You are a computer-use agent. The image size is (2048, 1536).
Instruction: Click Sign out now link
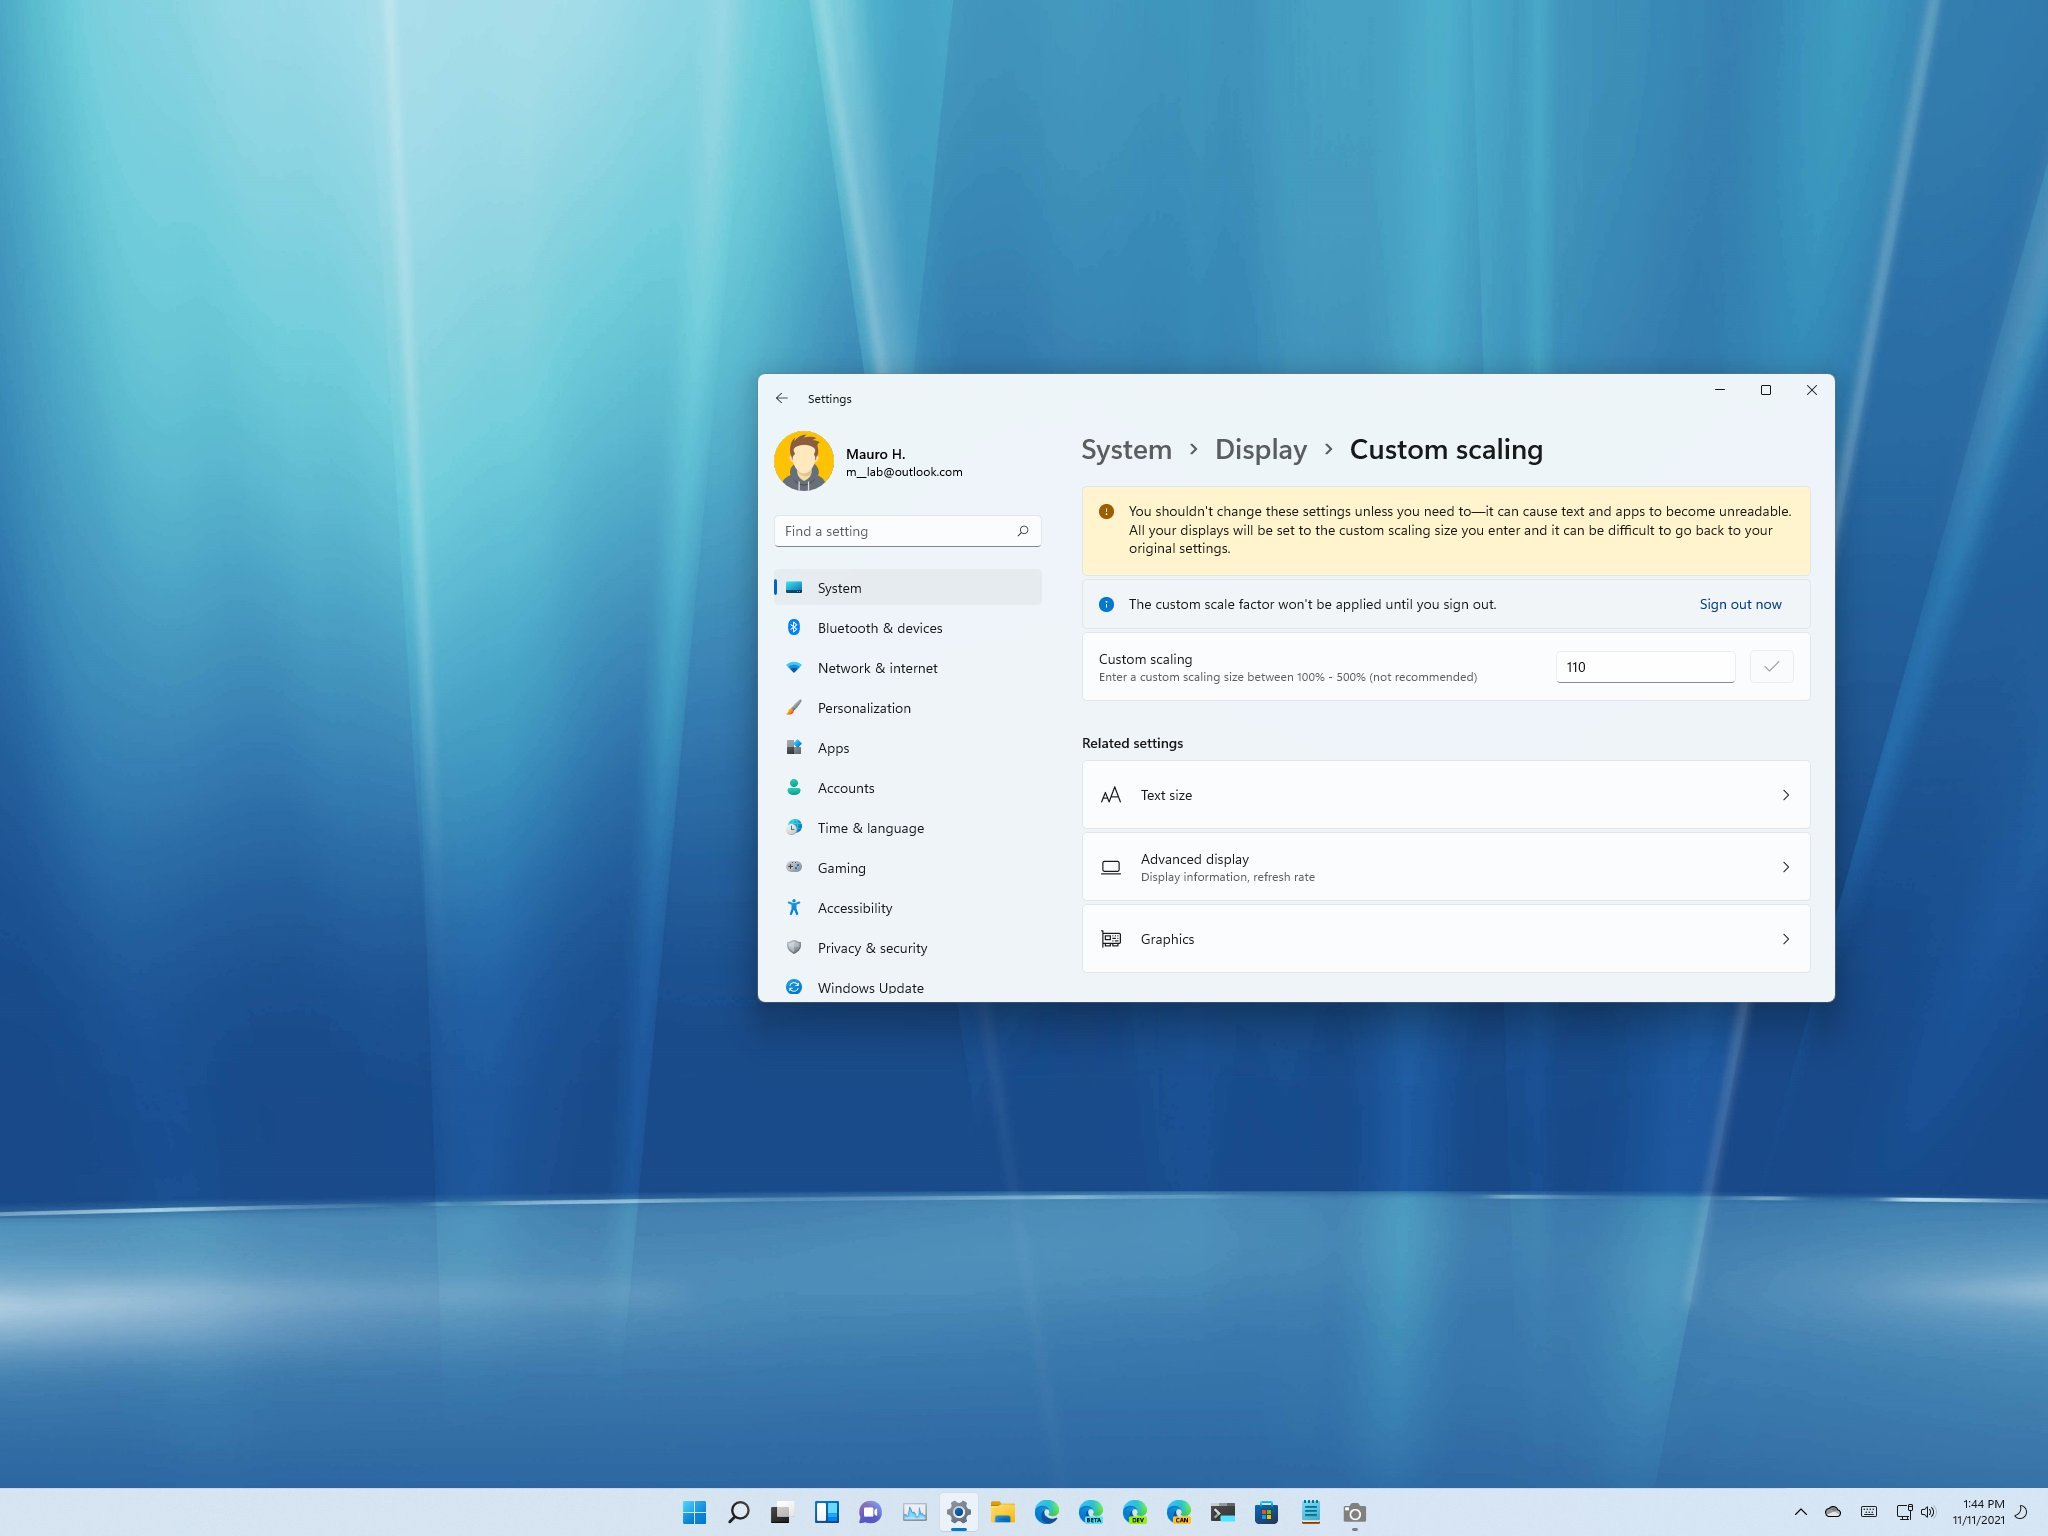pos(1742,603)
